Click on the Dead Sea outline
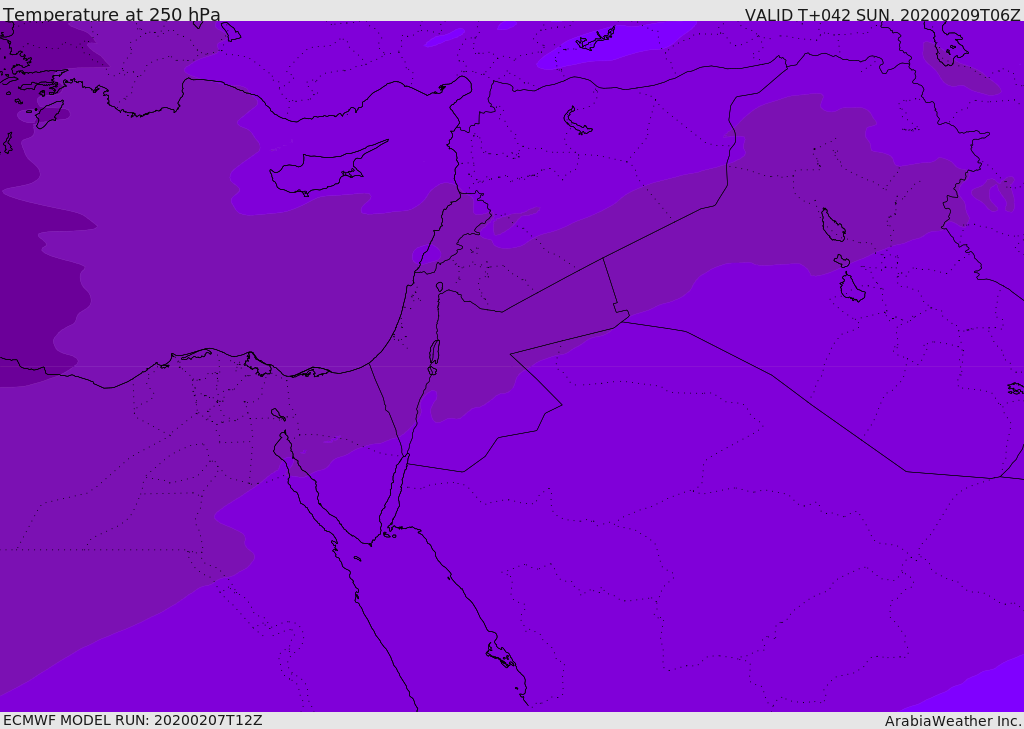 click(x=434, y=353)
